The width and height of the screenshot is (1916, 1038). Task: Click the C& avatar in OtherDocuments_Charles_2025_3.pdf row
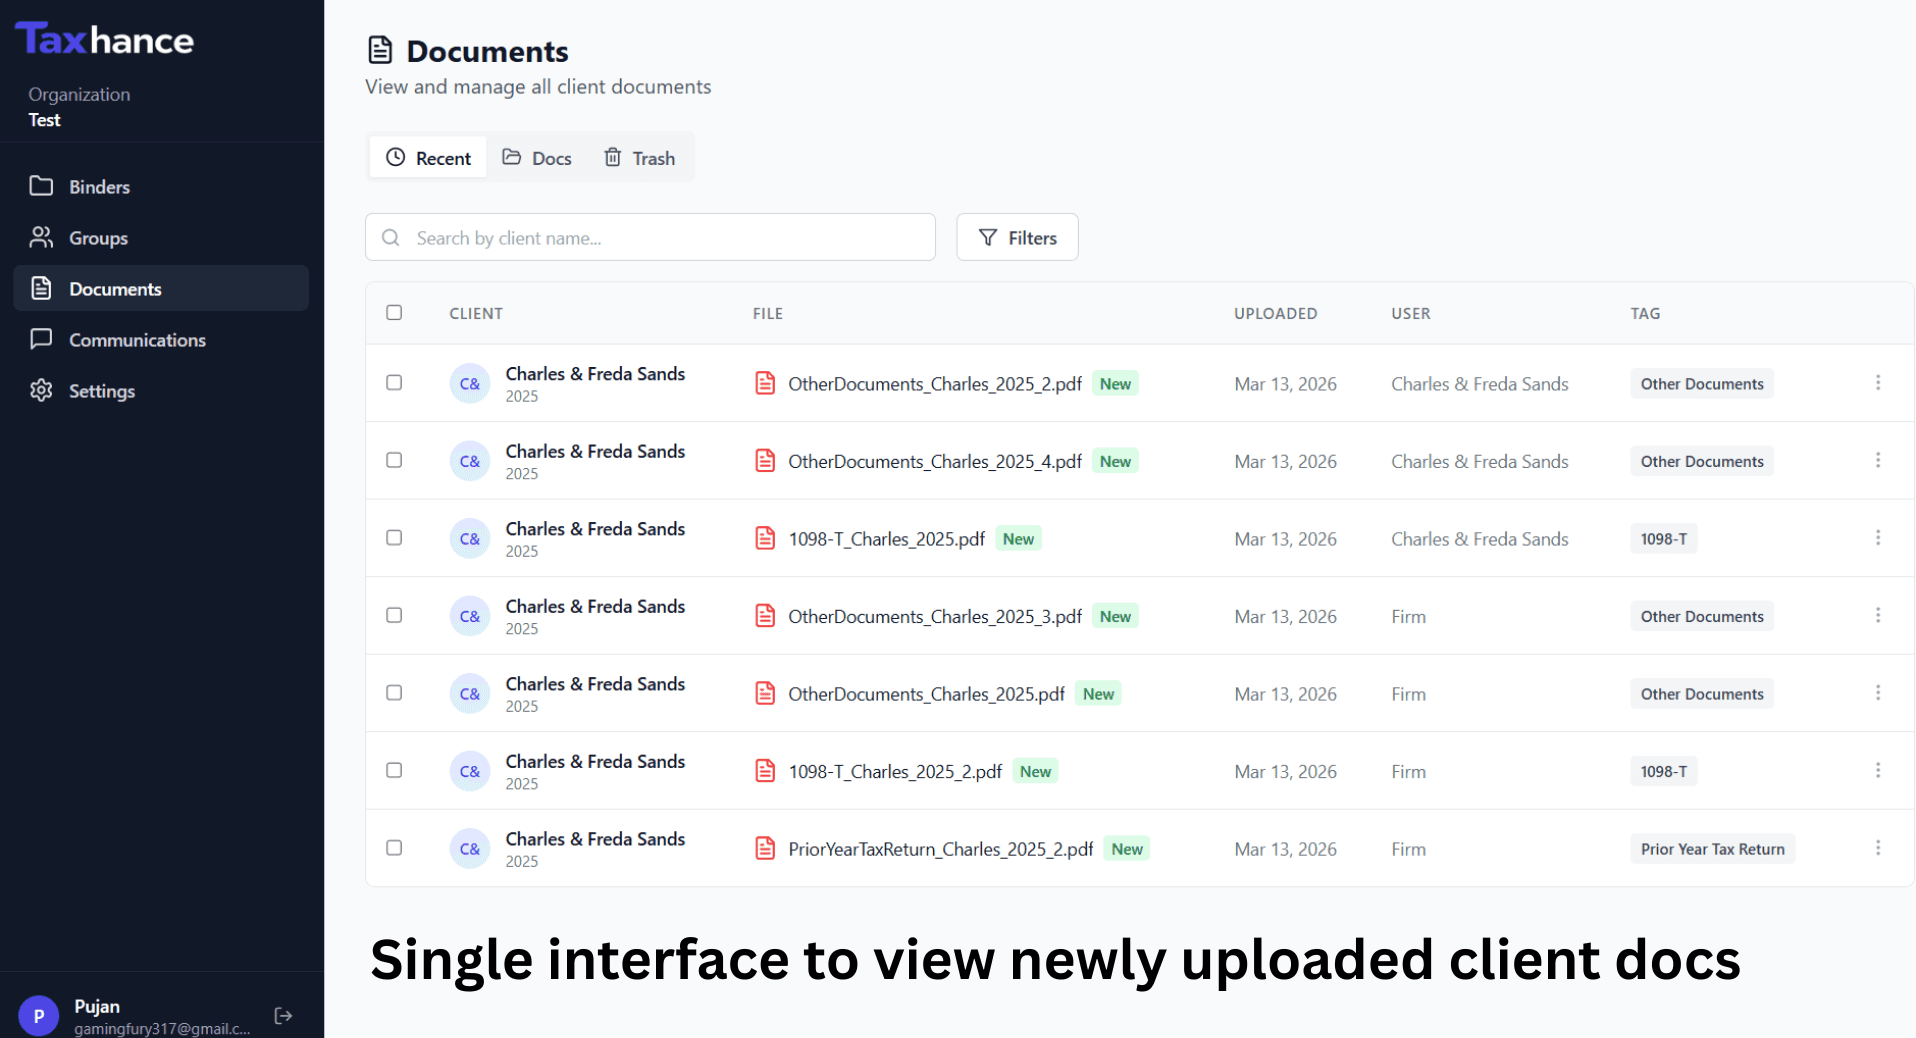(x=470, y=616)
